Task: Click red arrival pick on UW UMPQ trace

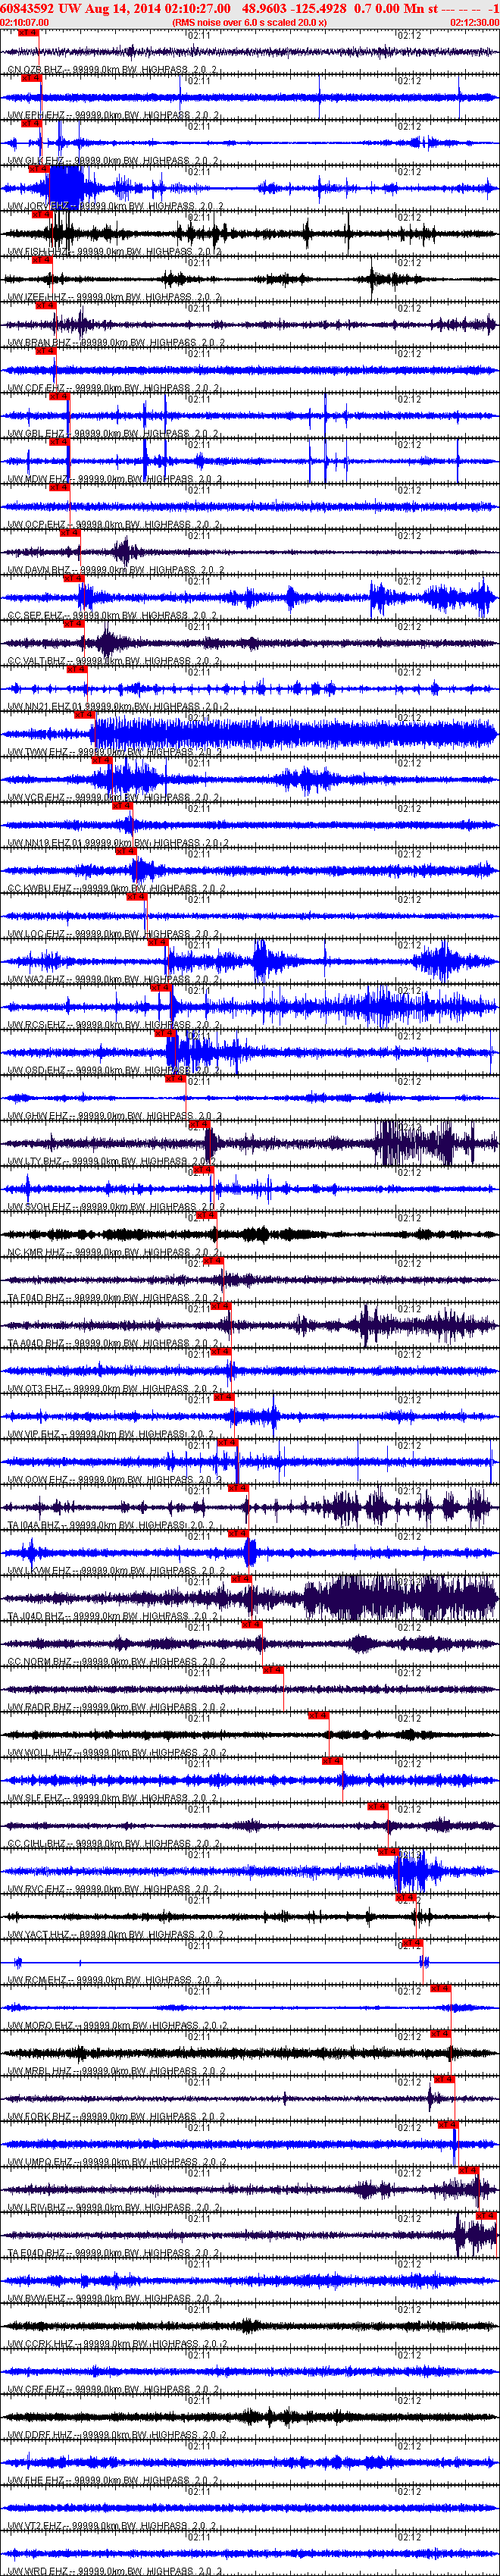Action: coord(446,2125)
